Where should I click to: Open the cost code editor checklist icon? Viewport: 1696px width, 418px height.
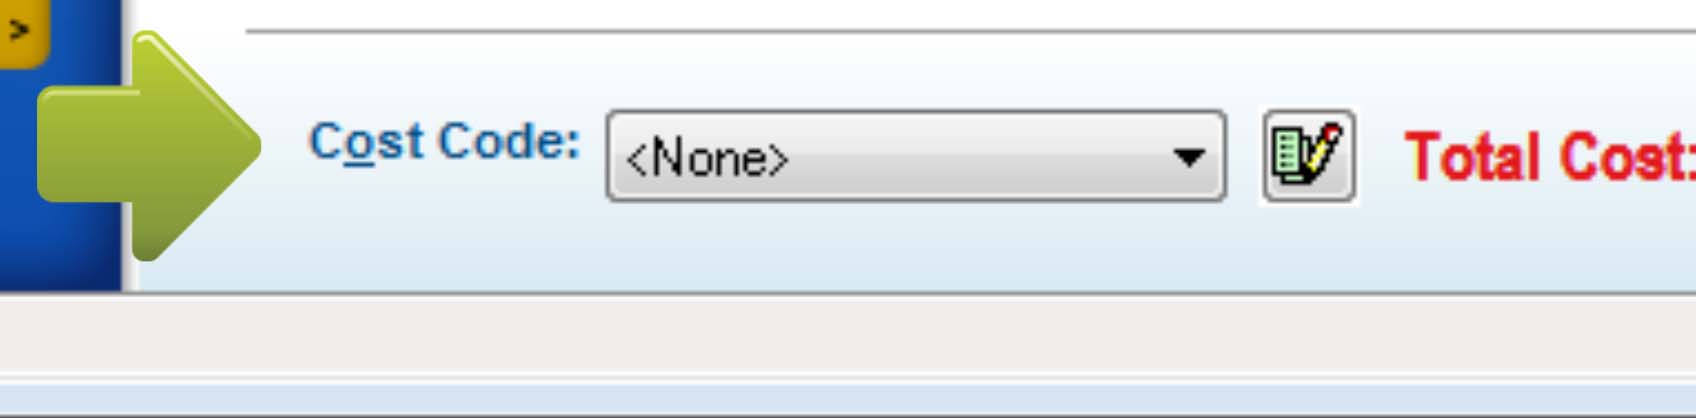pyautogui.click(x=1308, y=156)
